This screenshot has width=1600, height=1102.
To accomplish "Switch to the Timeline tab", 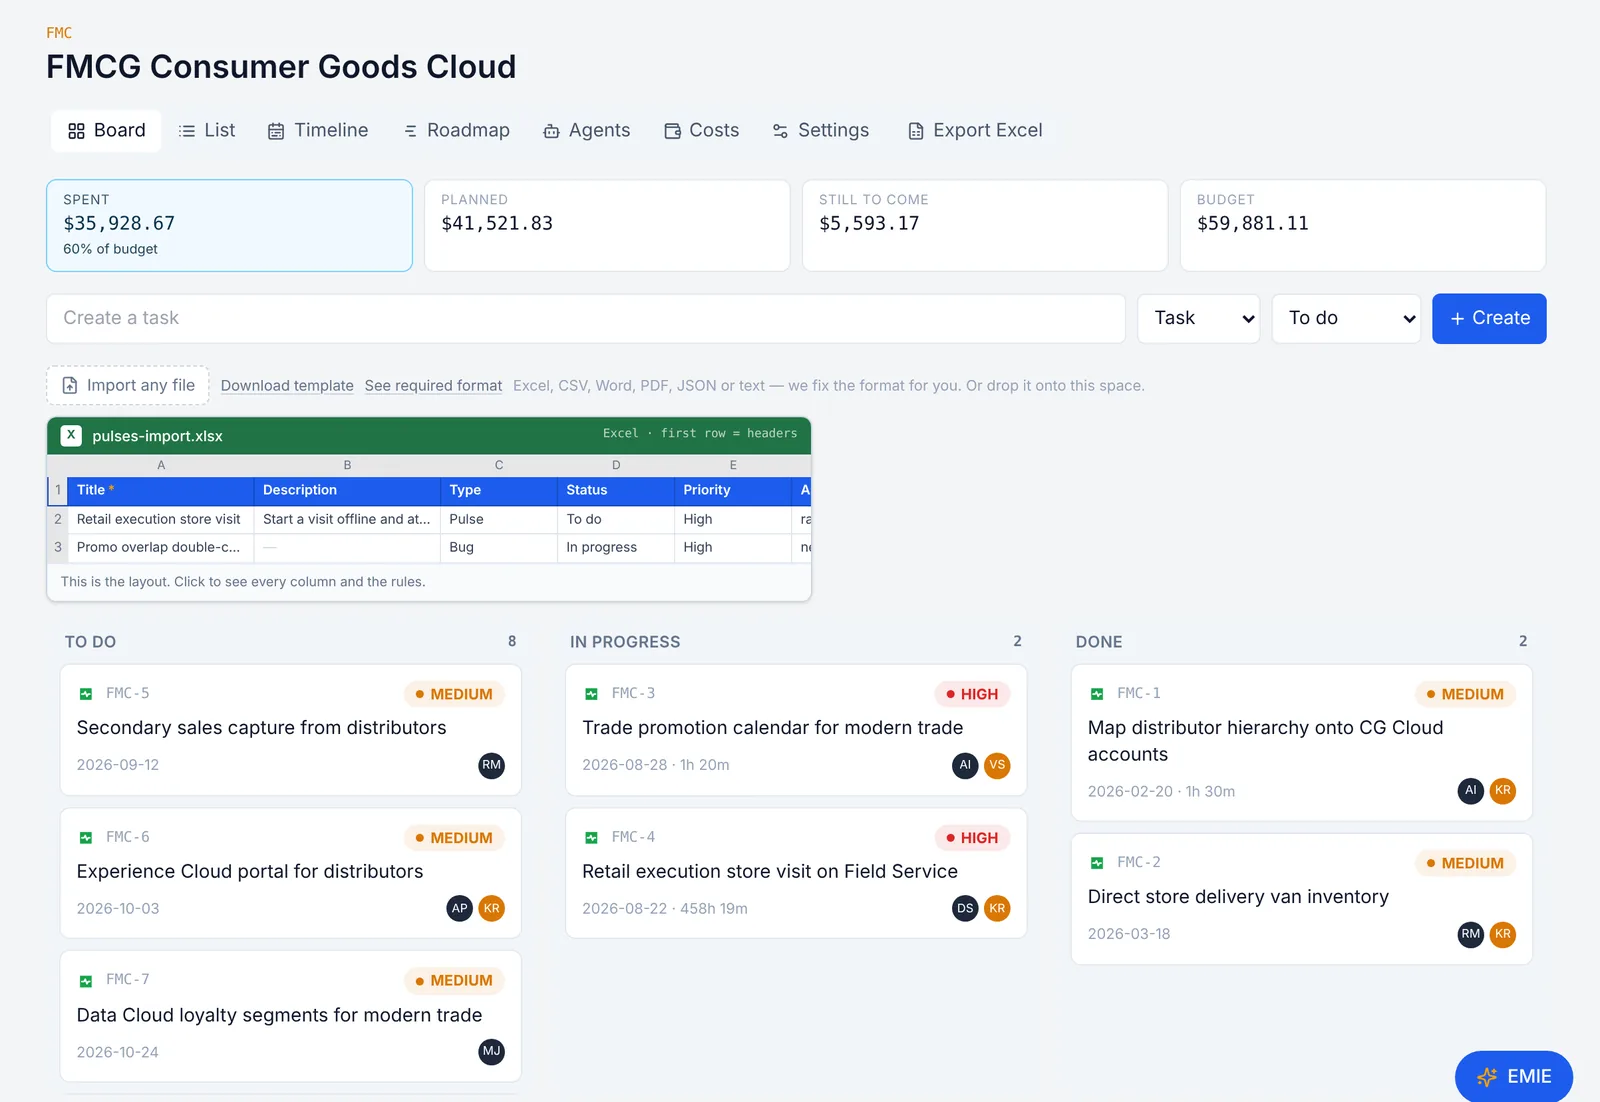I will [x=318, y=131].
